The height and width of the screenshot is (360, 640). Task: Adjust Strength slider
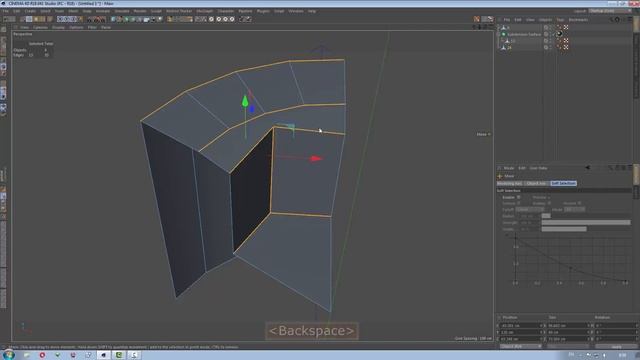click(x=586, y=222)
